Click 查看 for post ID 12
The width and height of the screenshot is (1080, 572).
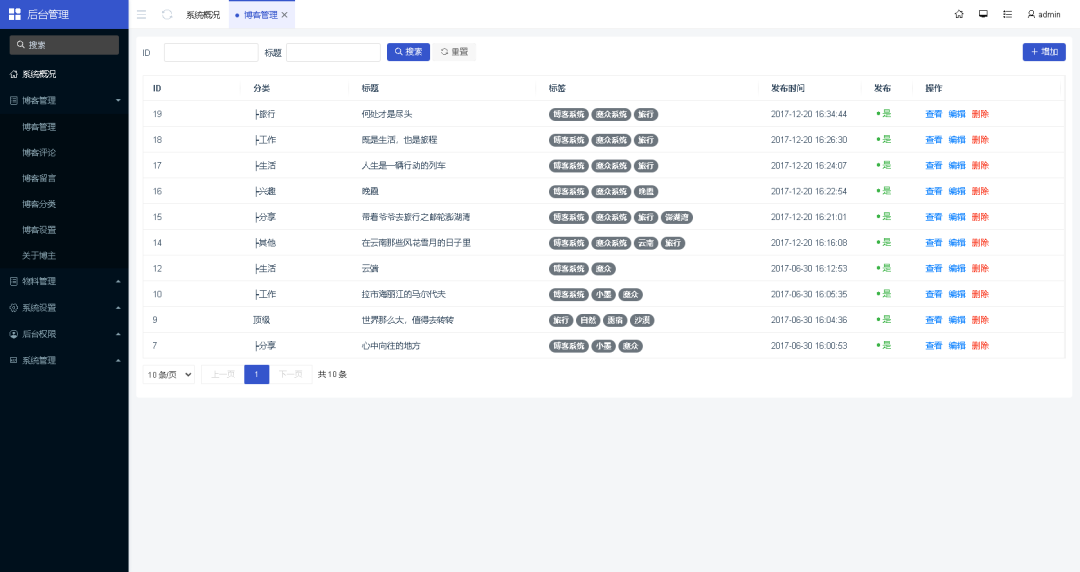pos(933,269)
